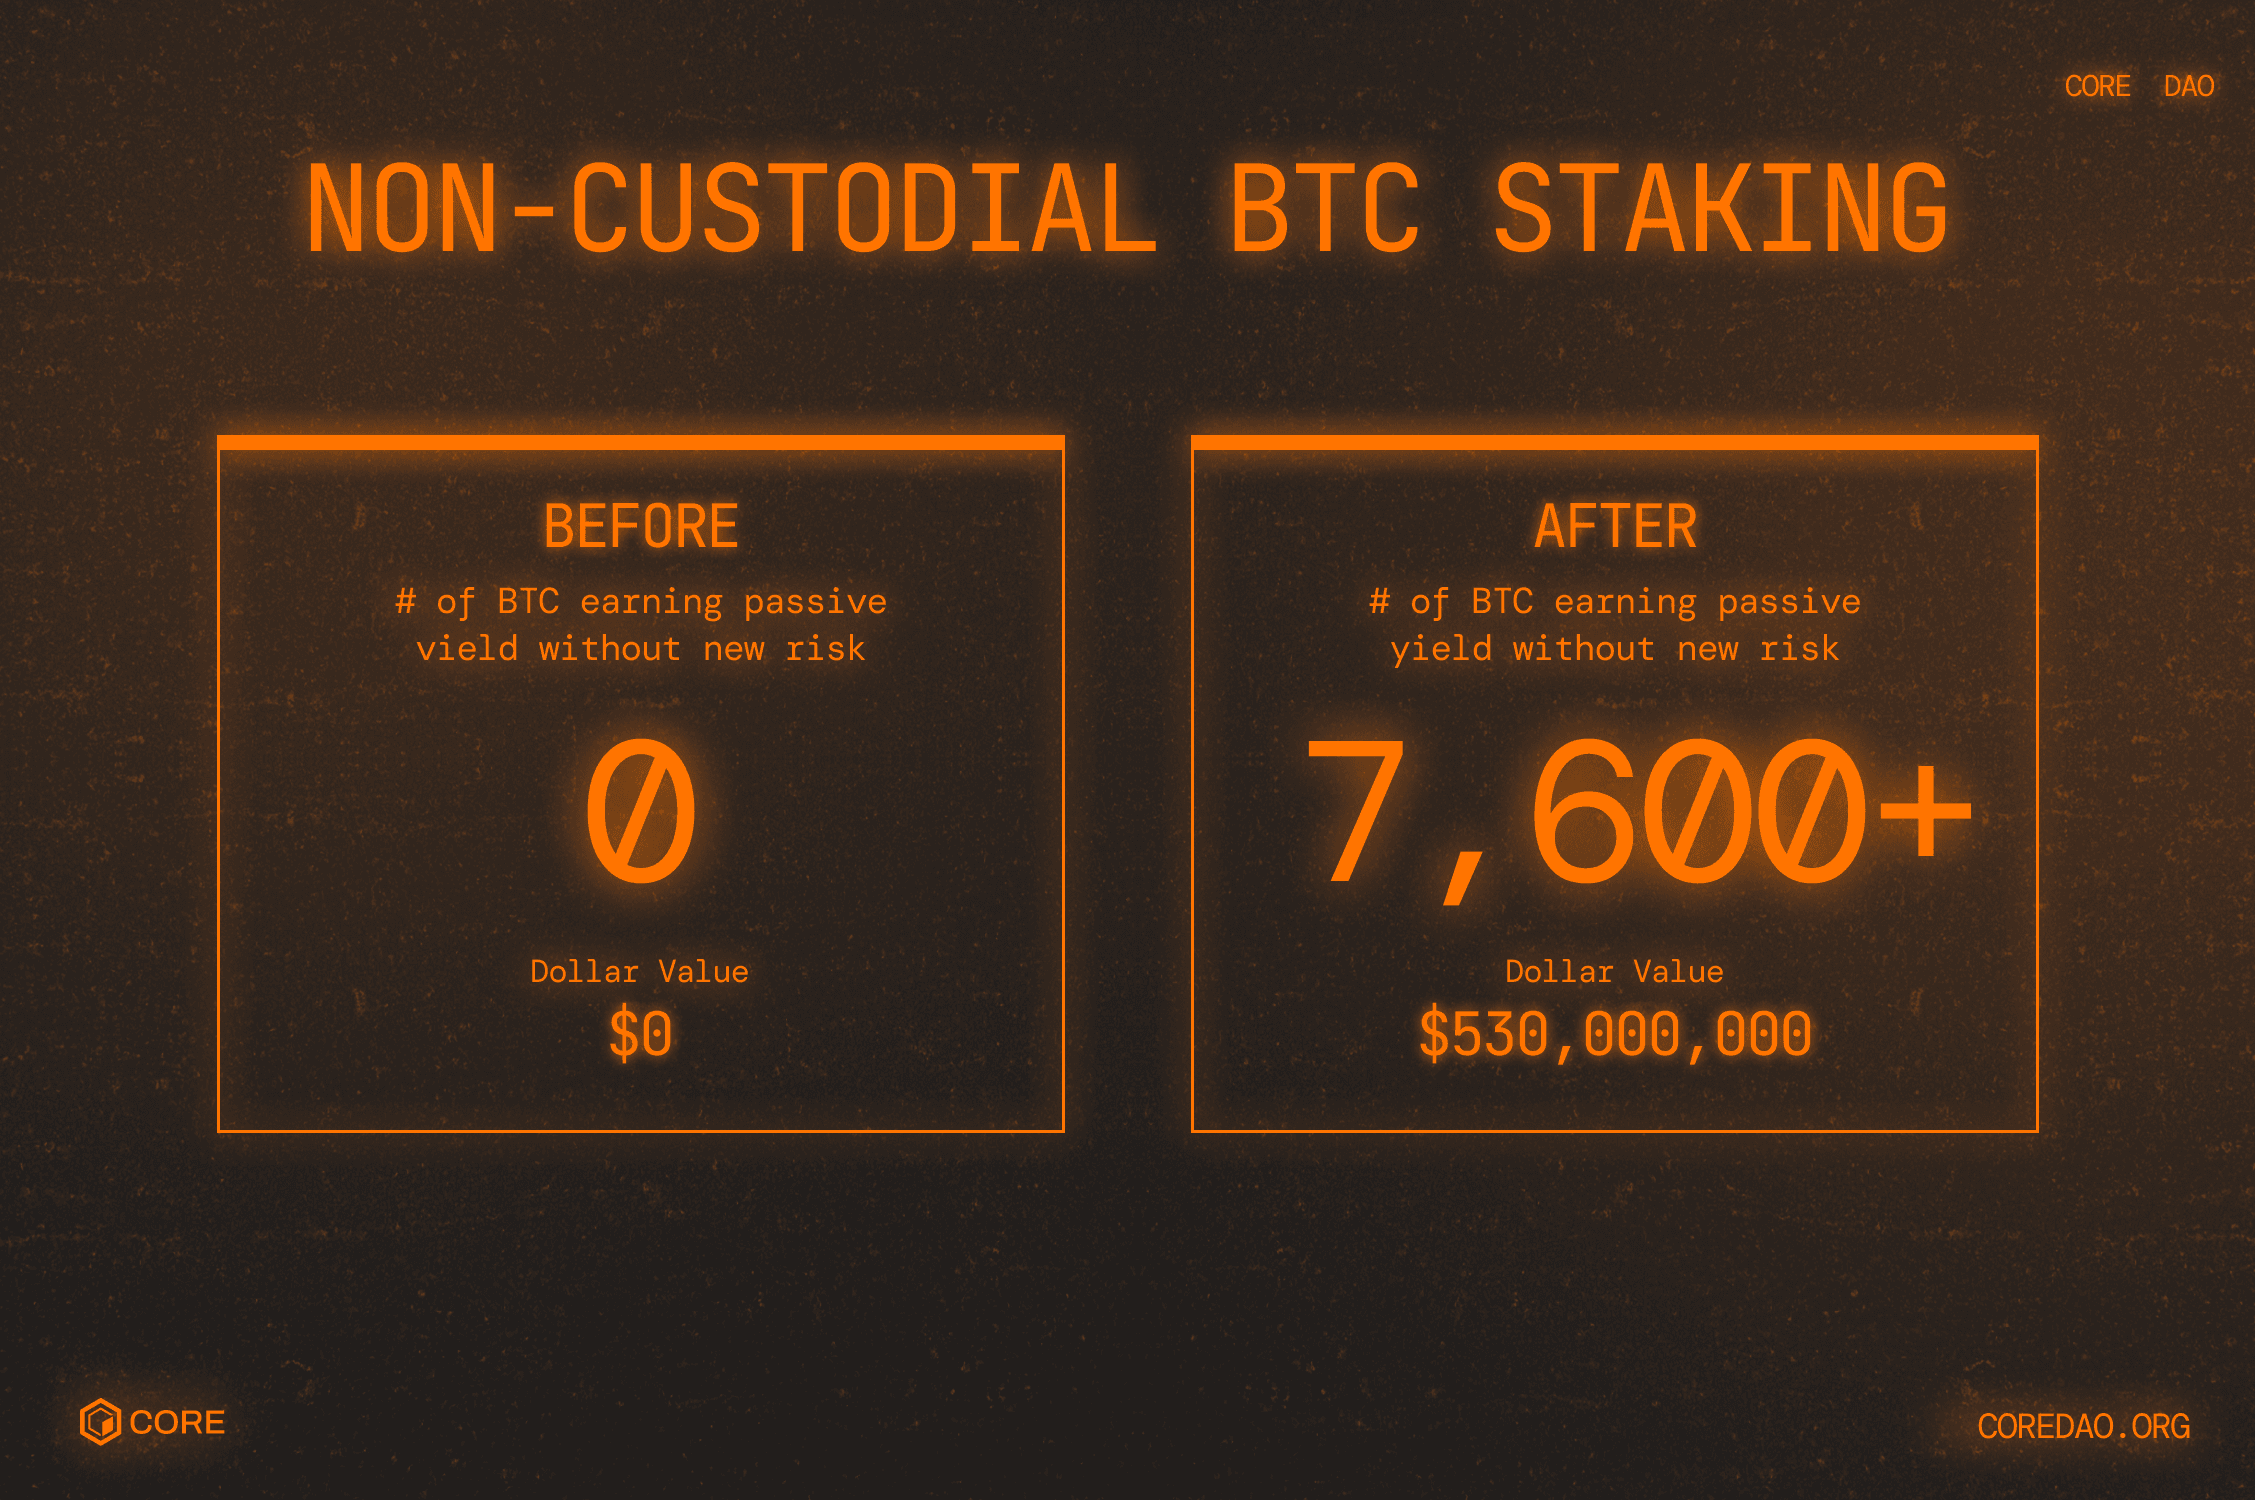Click the Dollar Value label in AFTER card
2255x1500 pixels.
tap(1614, 971)
